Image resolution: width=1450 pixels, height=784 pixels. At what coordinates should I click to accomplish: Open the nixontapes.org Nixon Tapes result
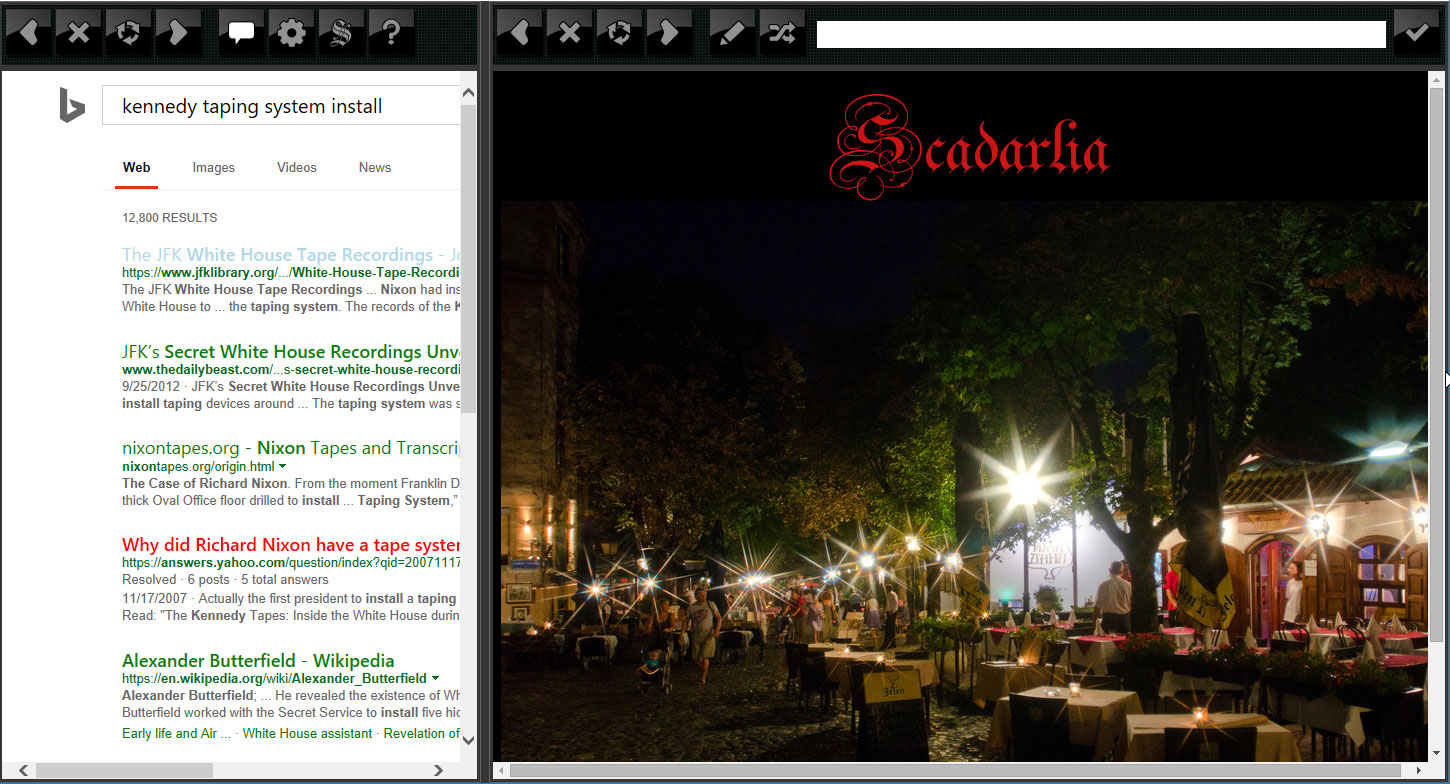point(291,448)
